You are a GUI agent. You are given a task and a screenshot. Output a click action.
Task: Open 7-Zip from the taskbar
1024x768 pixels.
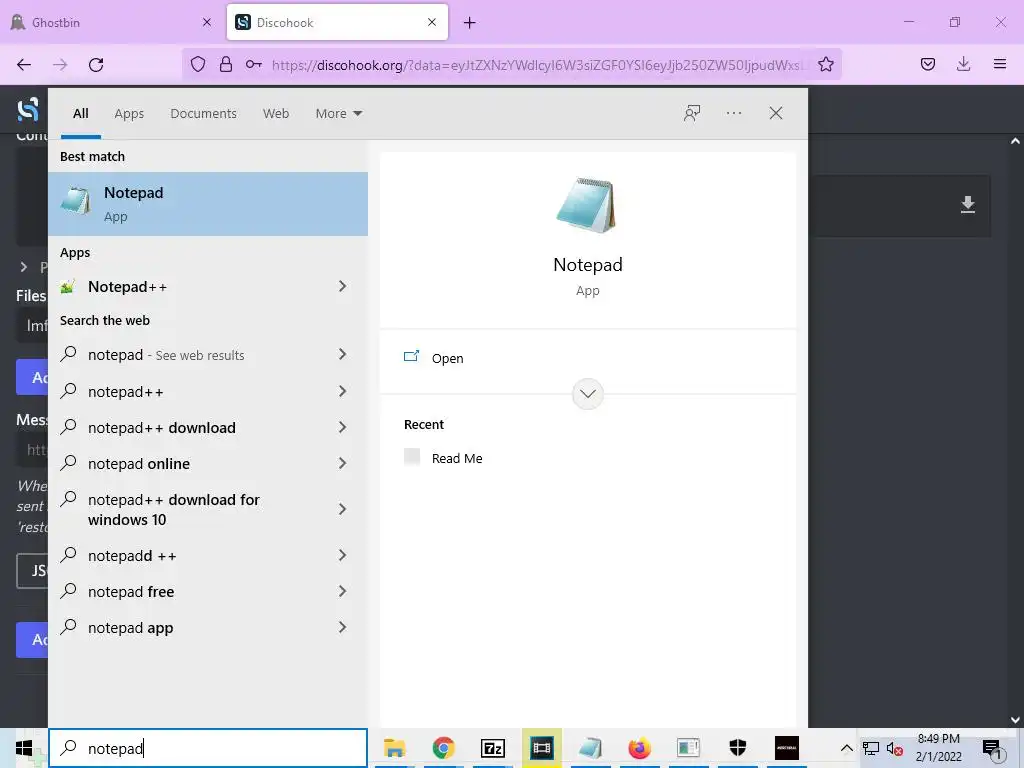[x=492, y=748]
